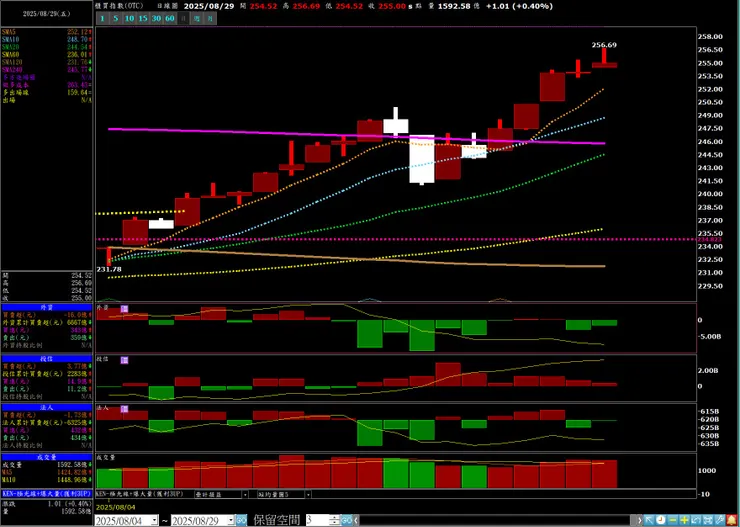740x527 pixels.
Task: Open the end date 2025/08/29 dropdown
Action: (x=231, y=520)
